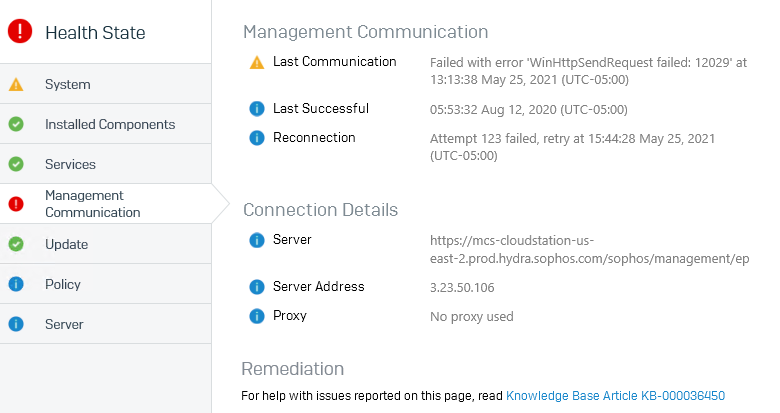Image resolution: width=780 pixels, height=413 pixels.
Task: Select the Server item in sidebar
Action: click(105, 324)
